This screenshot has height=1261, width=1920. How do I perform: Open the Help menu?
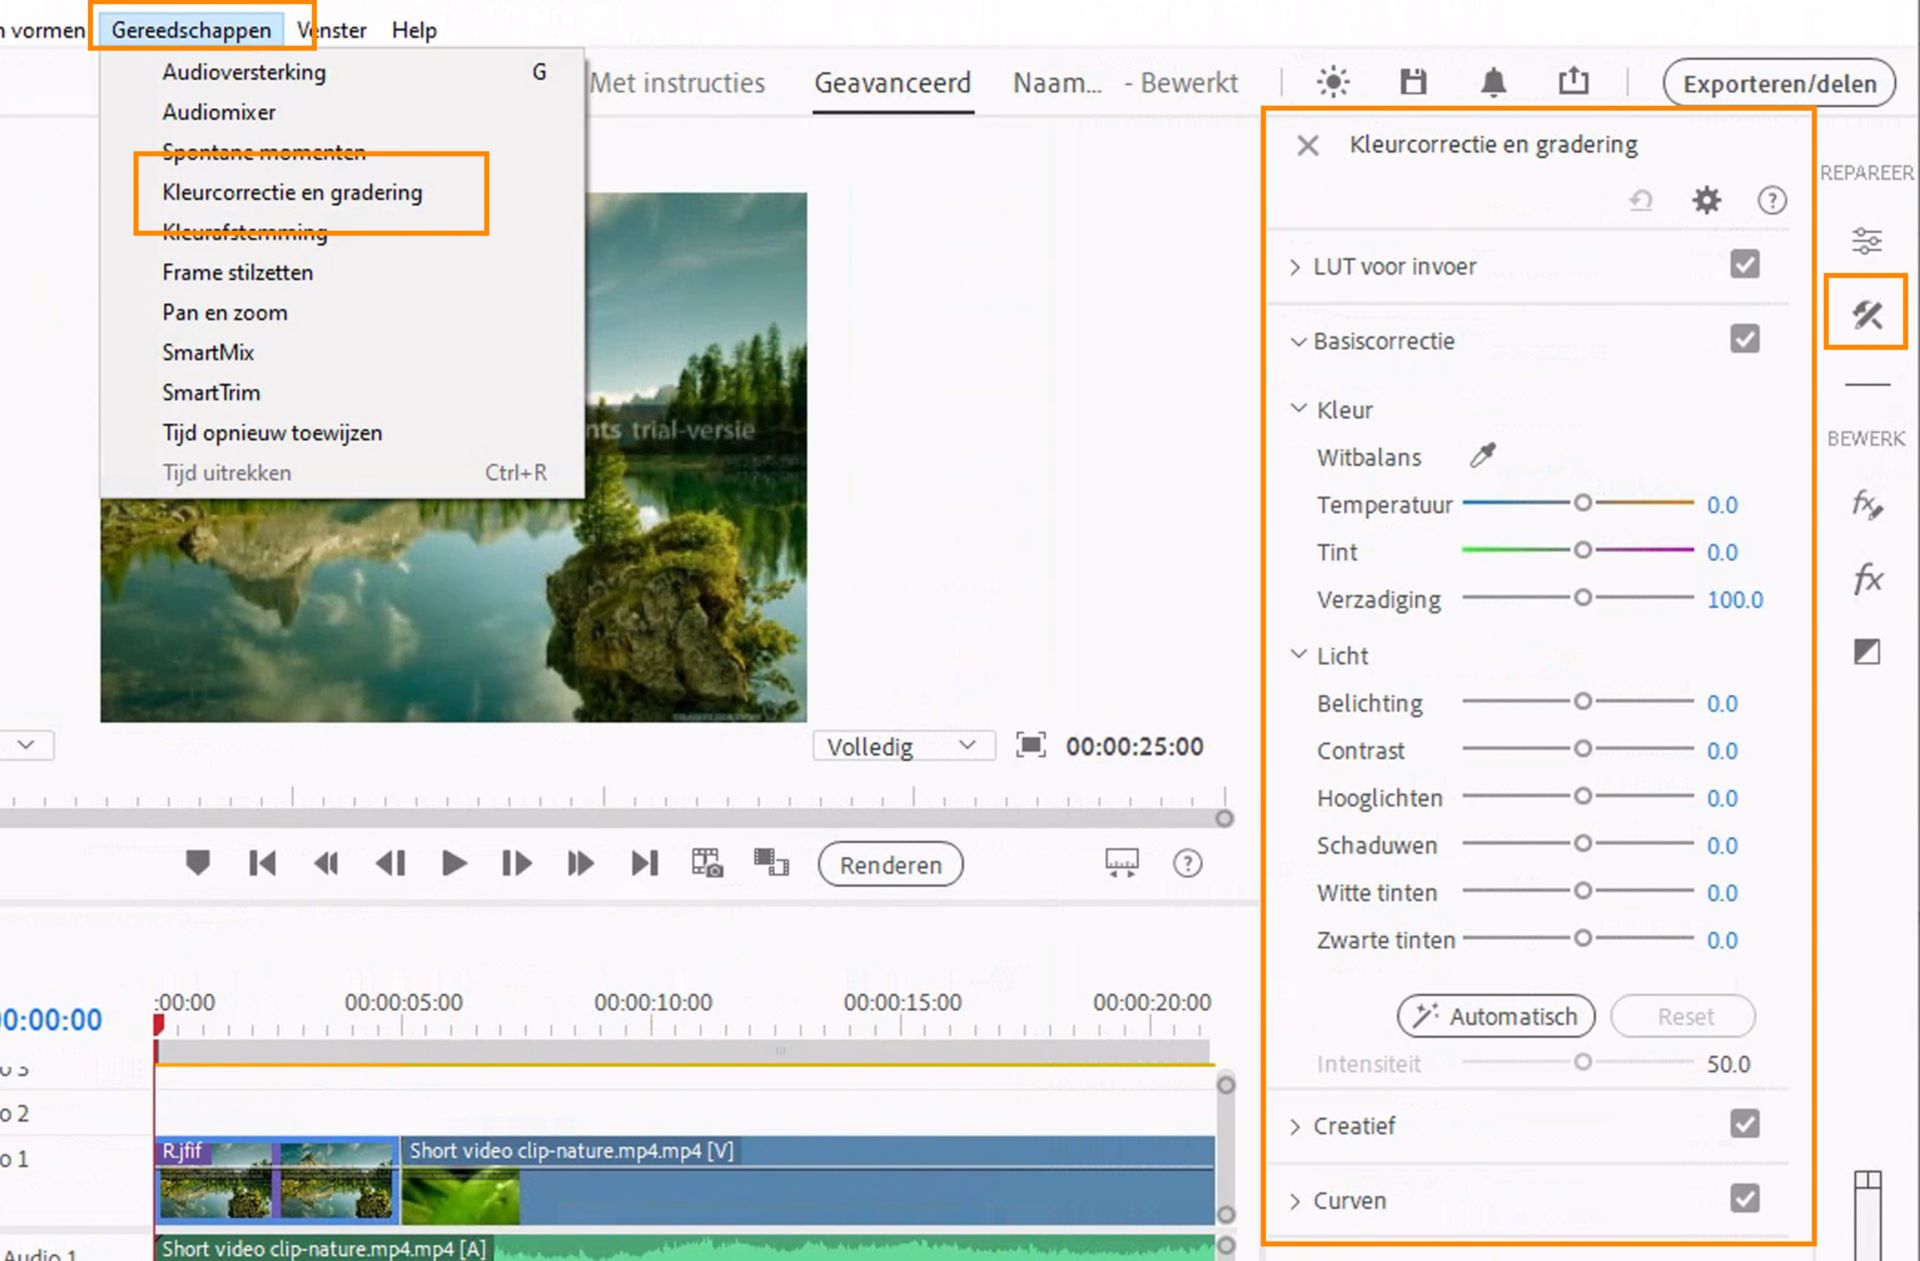[414, 30]
